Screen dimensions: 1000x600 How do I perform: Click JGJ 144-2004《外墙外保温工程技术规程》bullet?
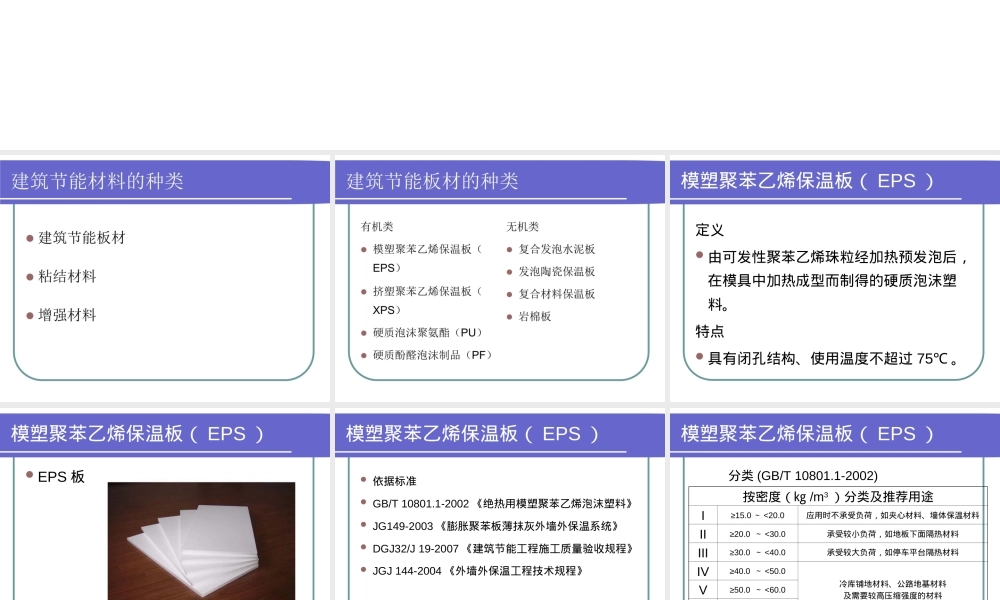pos(479,571)
